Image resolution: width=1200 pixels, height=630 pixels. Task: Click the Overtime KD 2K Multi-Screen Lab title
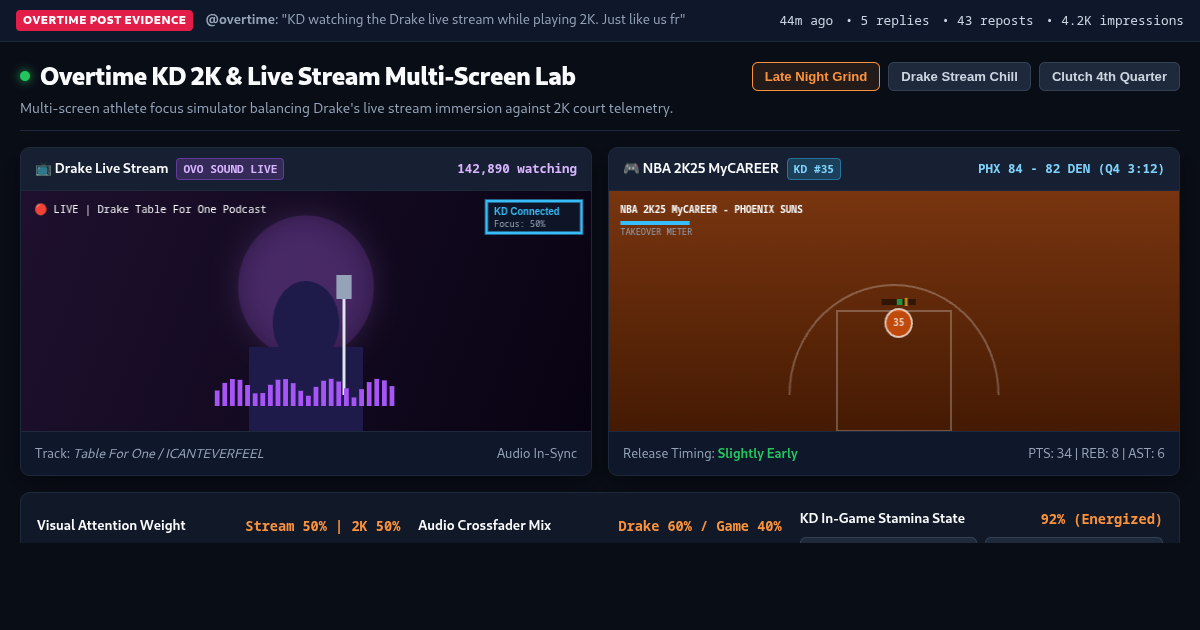308,76
